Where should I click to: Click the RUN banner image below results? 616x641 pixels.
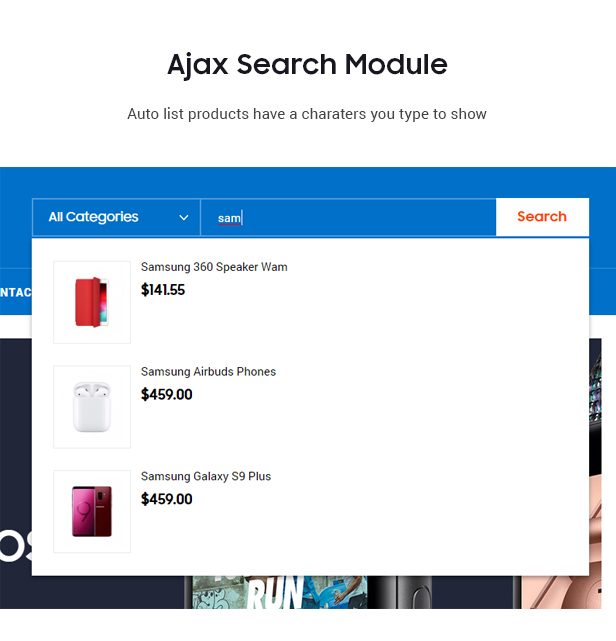pos(276,592)
